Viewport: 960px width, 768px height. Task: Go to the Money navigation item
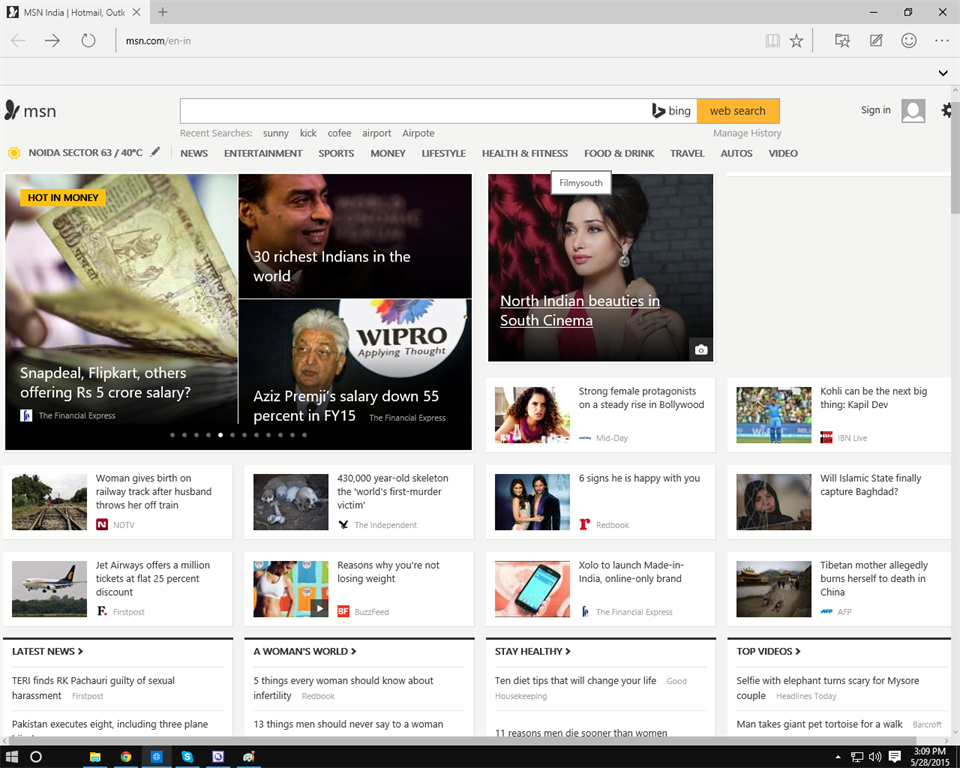[x=388, y=153]
